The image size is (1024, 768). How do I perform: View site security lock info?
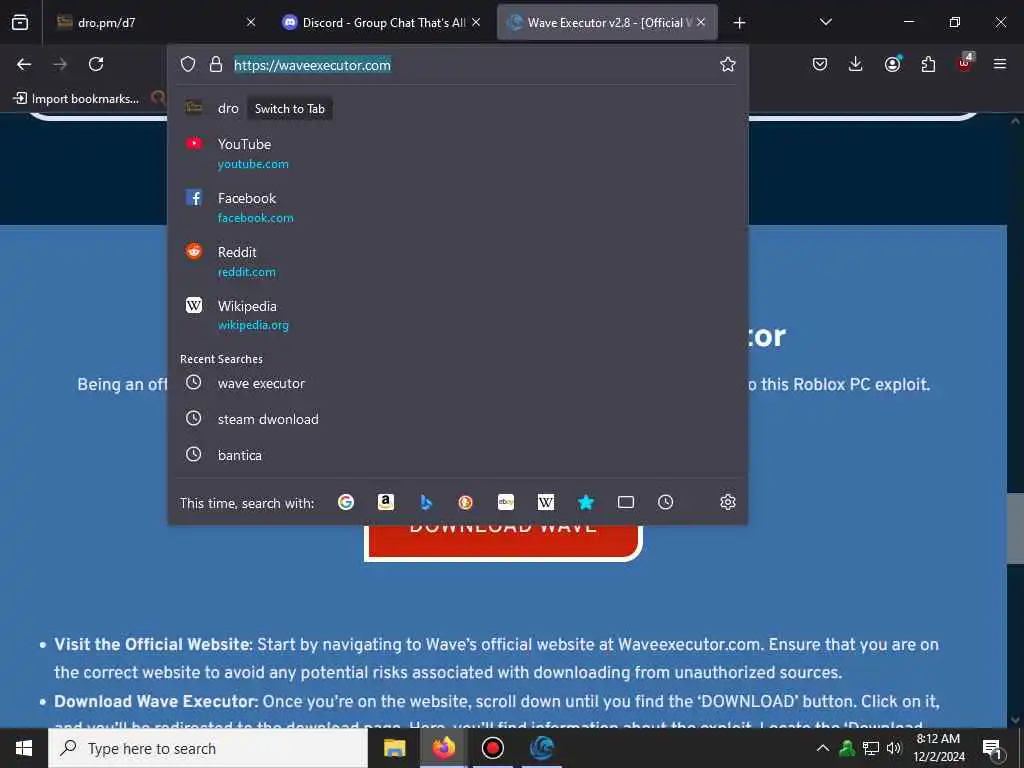(216, 64)
